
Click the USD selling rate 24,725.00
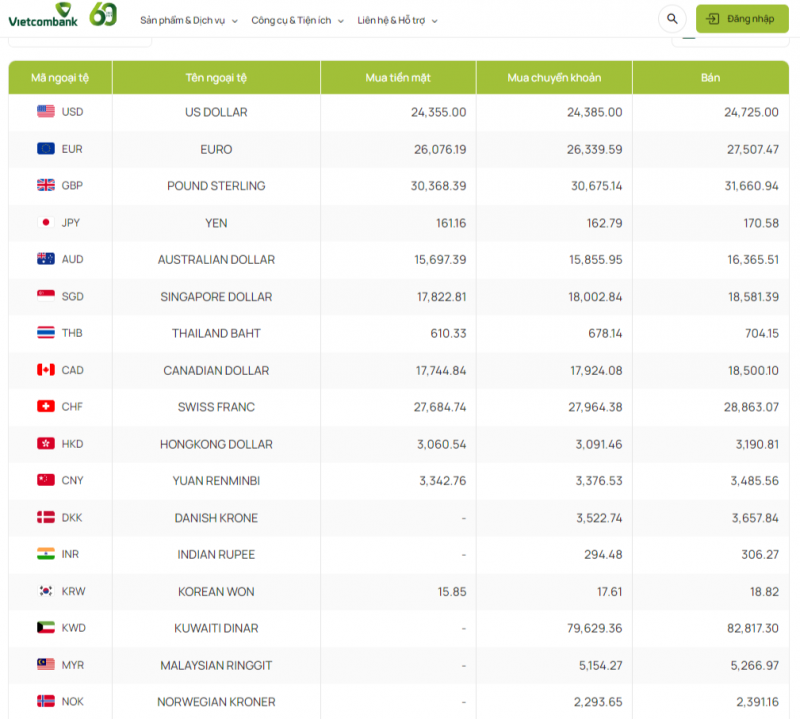pyautogui.click(x=750, y=112)
